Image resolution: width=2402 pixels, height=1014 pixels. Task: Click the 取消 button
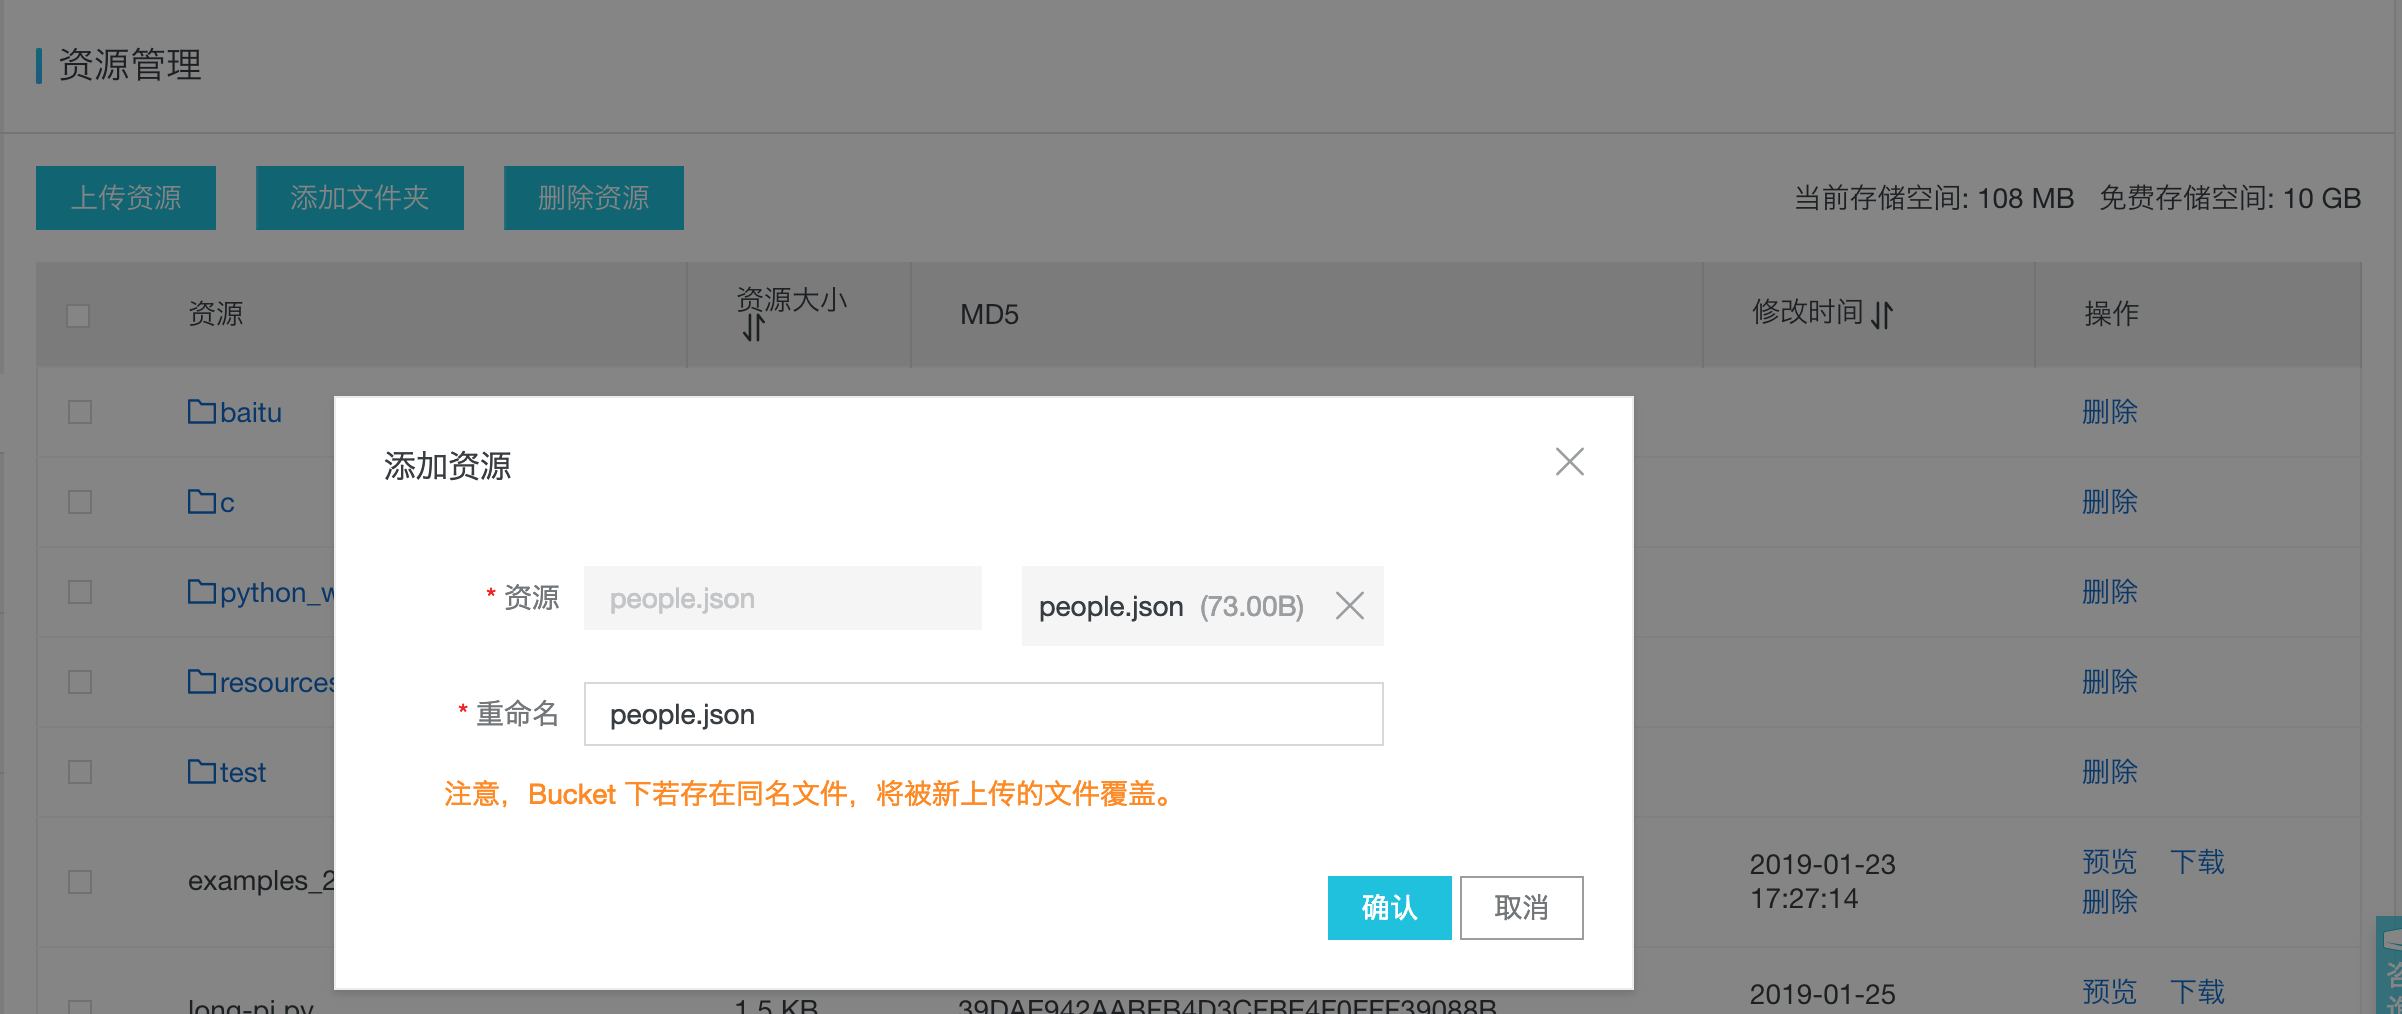(1521, 908)
